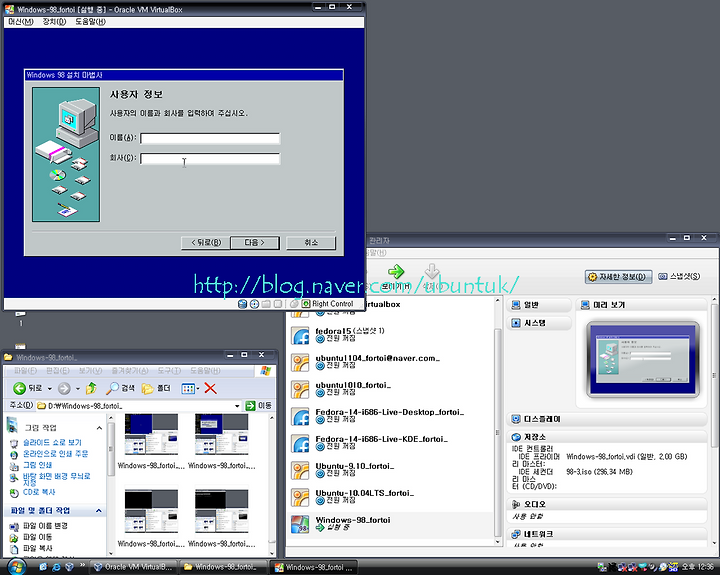Click the red X delete icon in Explorer
The width and height of the screenshot is (720, 575).
[x=210, y=389]
